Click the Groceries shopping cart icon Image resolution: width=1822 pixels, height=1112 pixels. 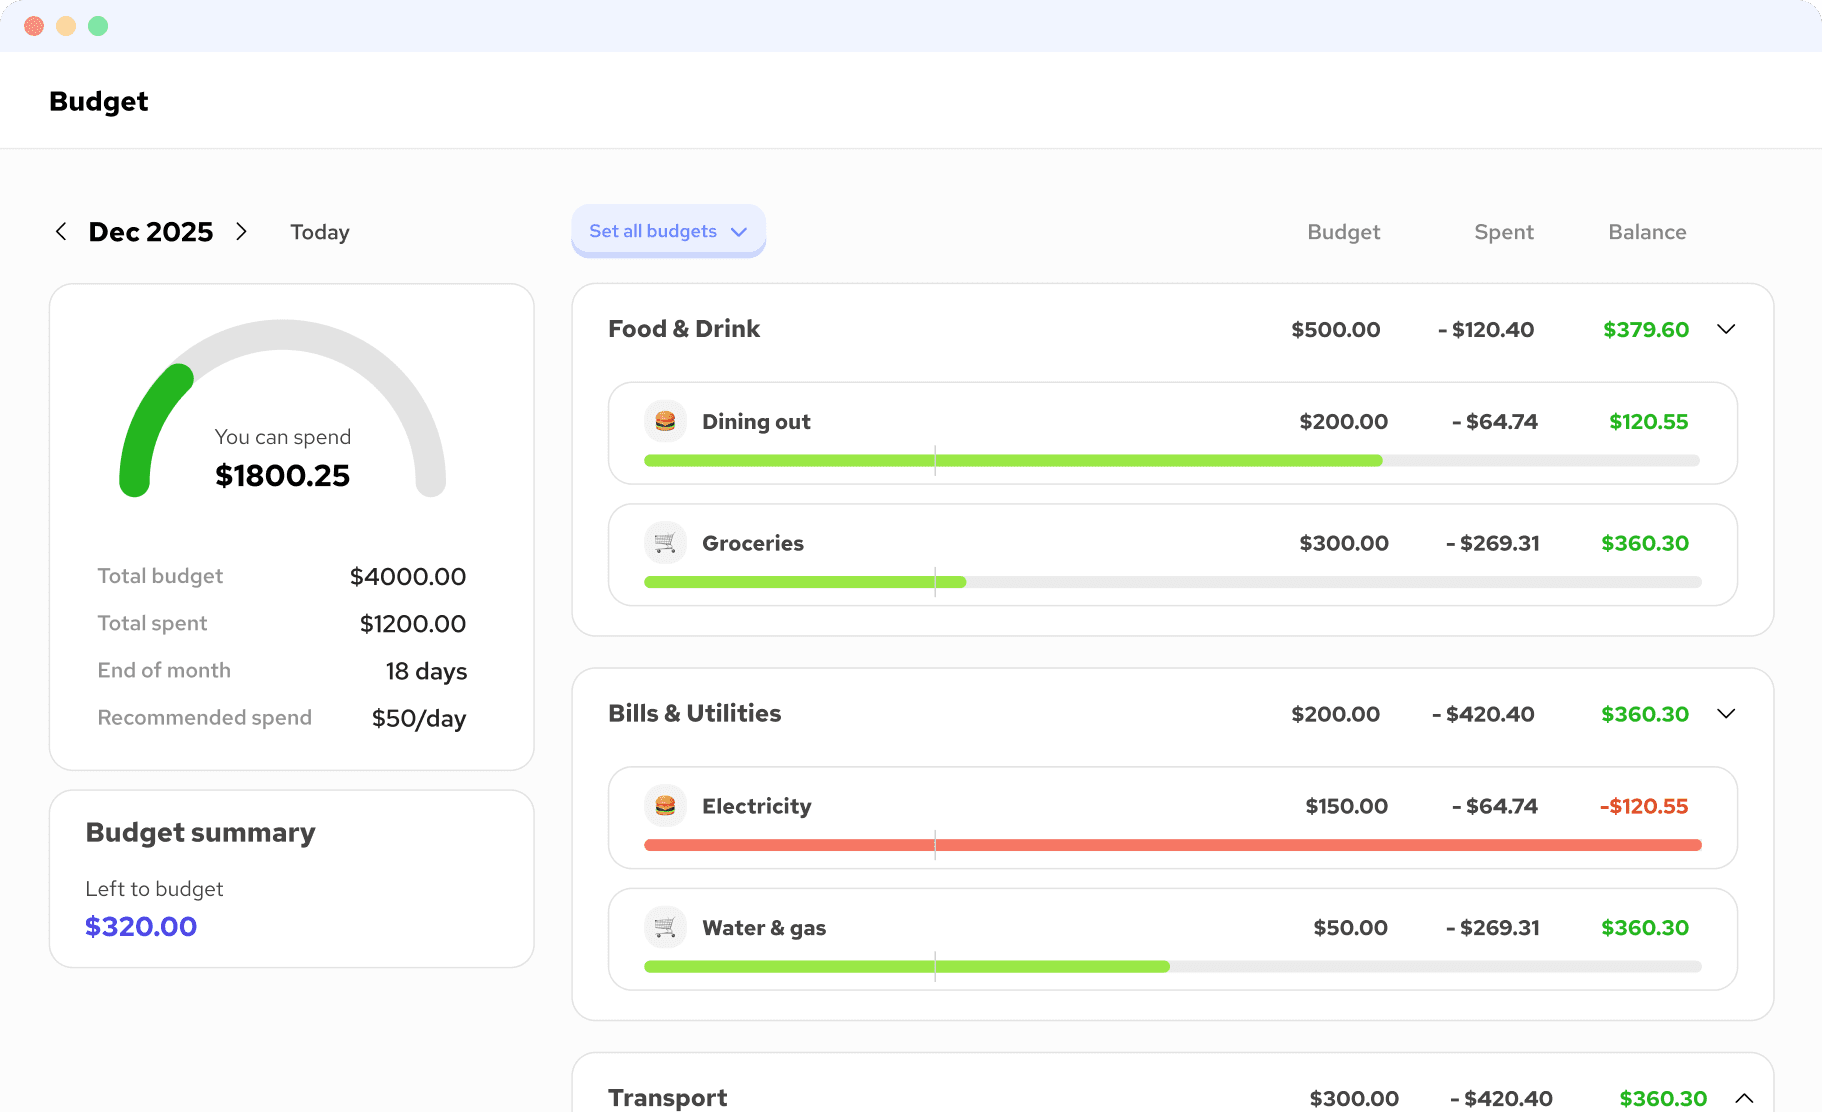[665, 542]
